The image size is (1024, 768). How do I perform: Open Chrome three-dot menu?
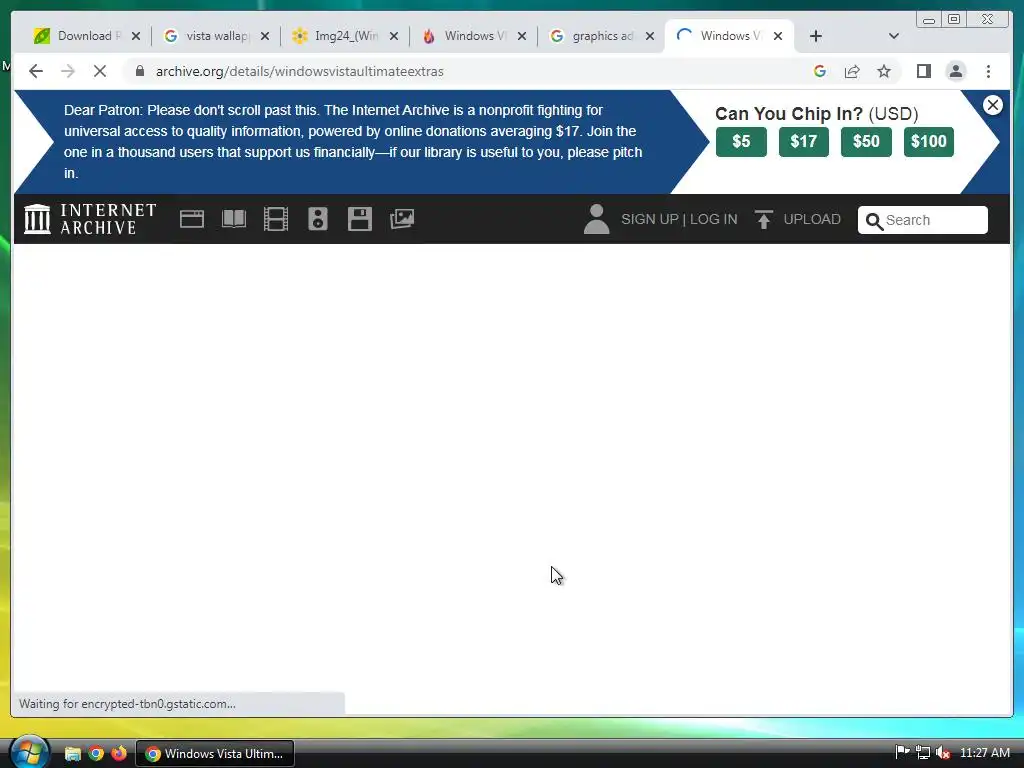point(988,71)
